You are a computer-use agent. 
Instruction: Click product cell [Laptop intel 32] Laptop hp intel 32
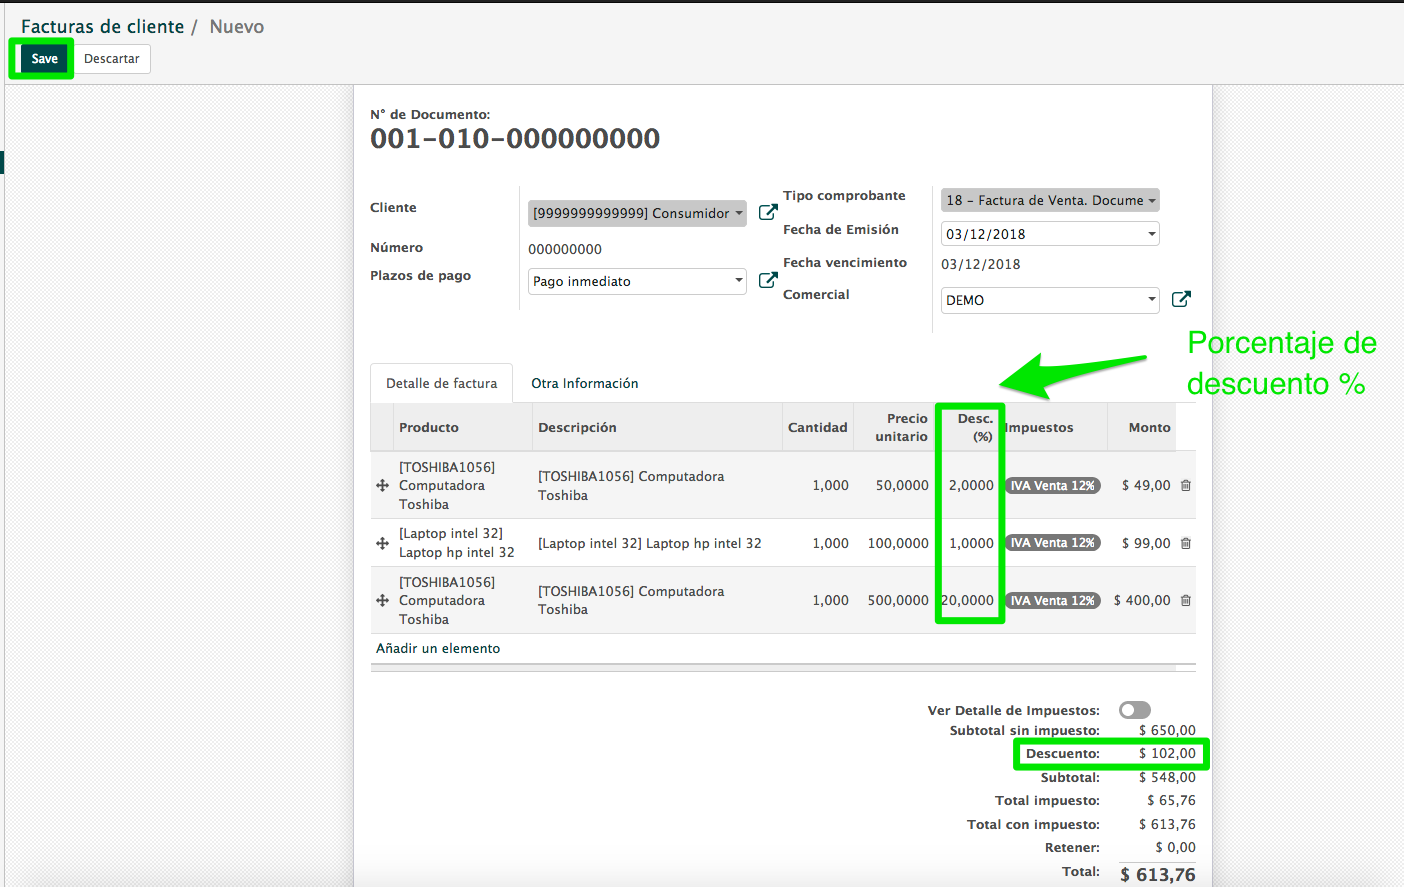pos(457,543)
